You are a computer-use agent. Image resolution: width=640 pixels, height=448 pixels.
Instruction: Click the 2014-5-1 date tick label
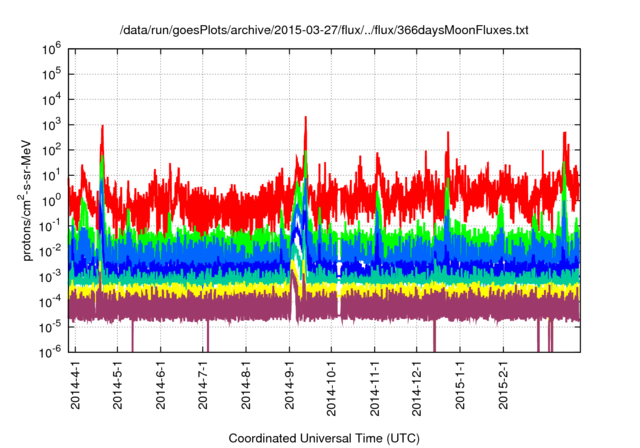pyautogui.click(x=118, y=384)
